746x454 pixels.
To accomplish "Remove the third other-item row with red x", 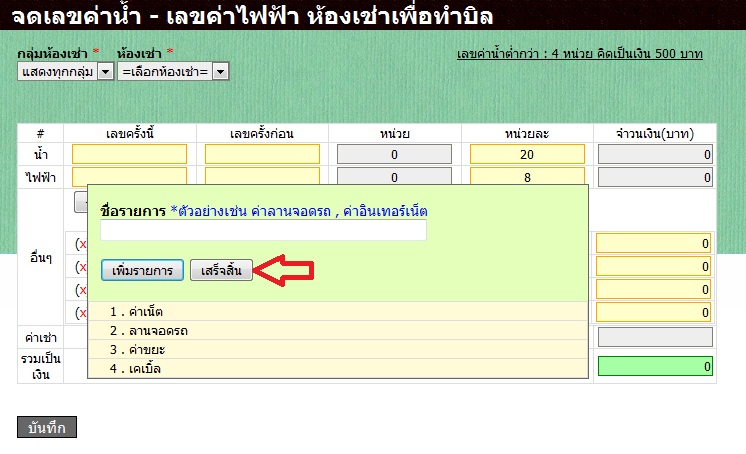I will click(x=81, y=290).
